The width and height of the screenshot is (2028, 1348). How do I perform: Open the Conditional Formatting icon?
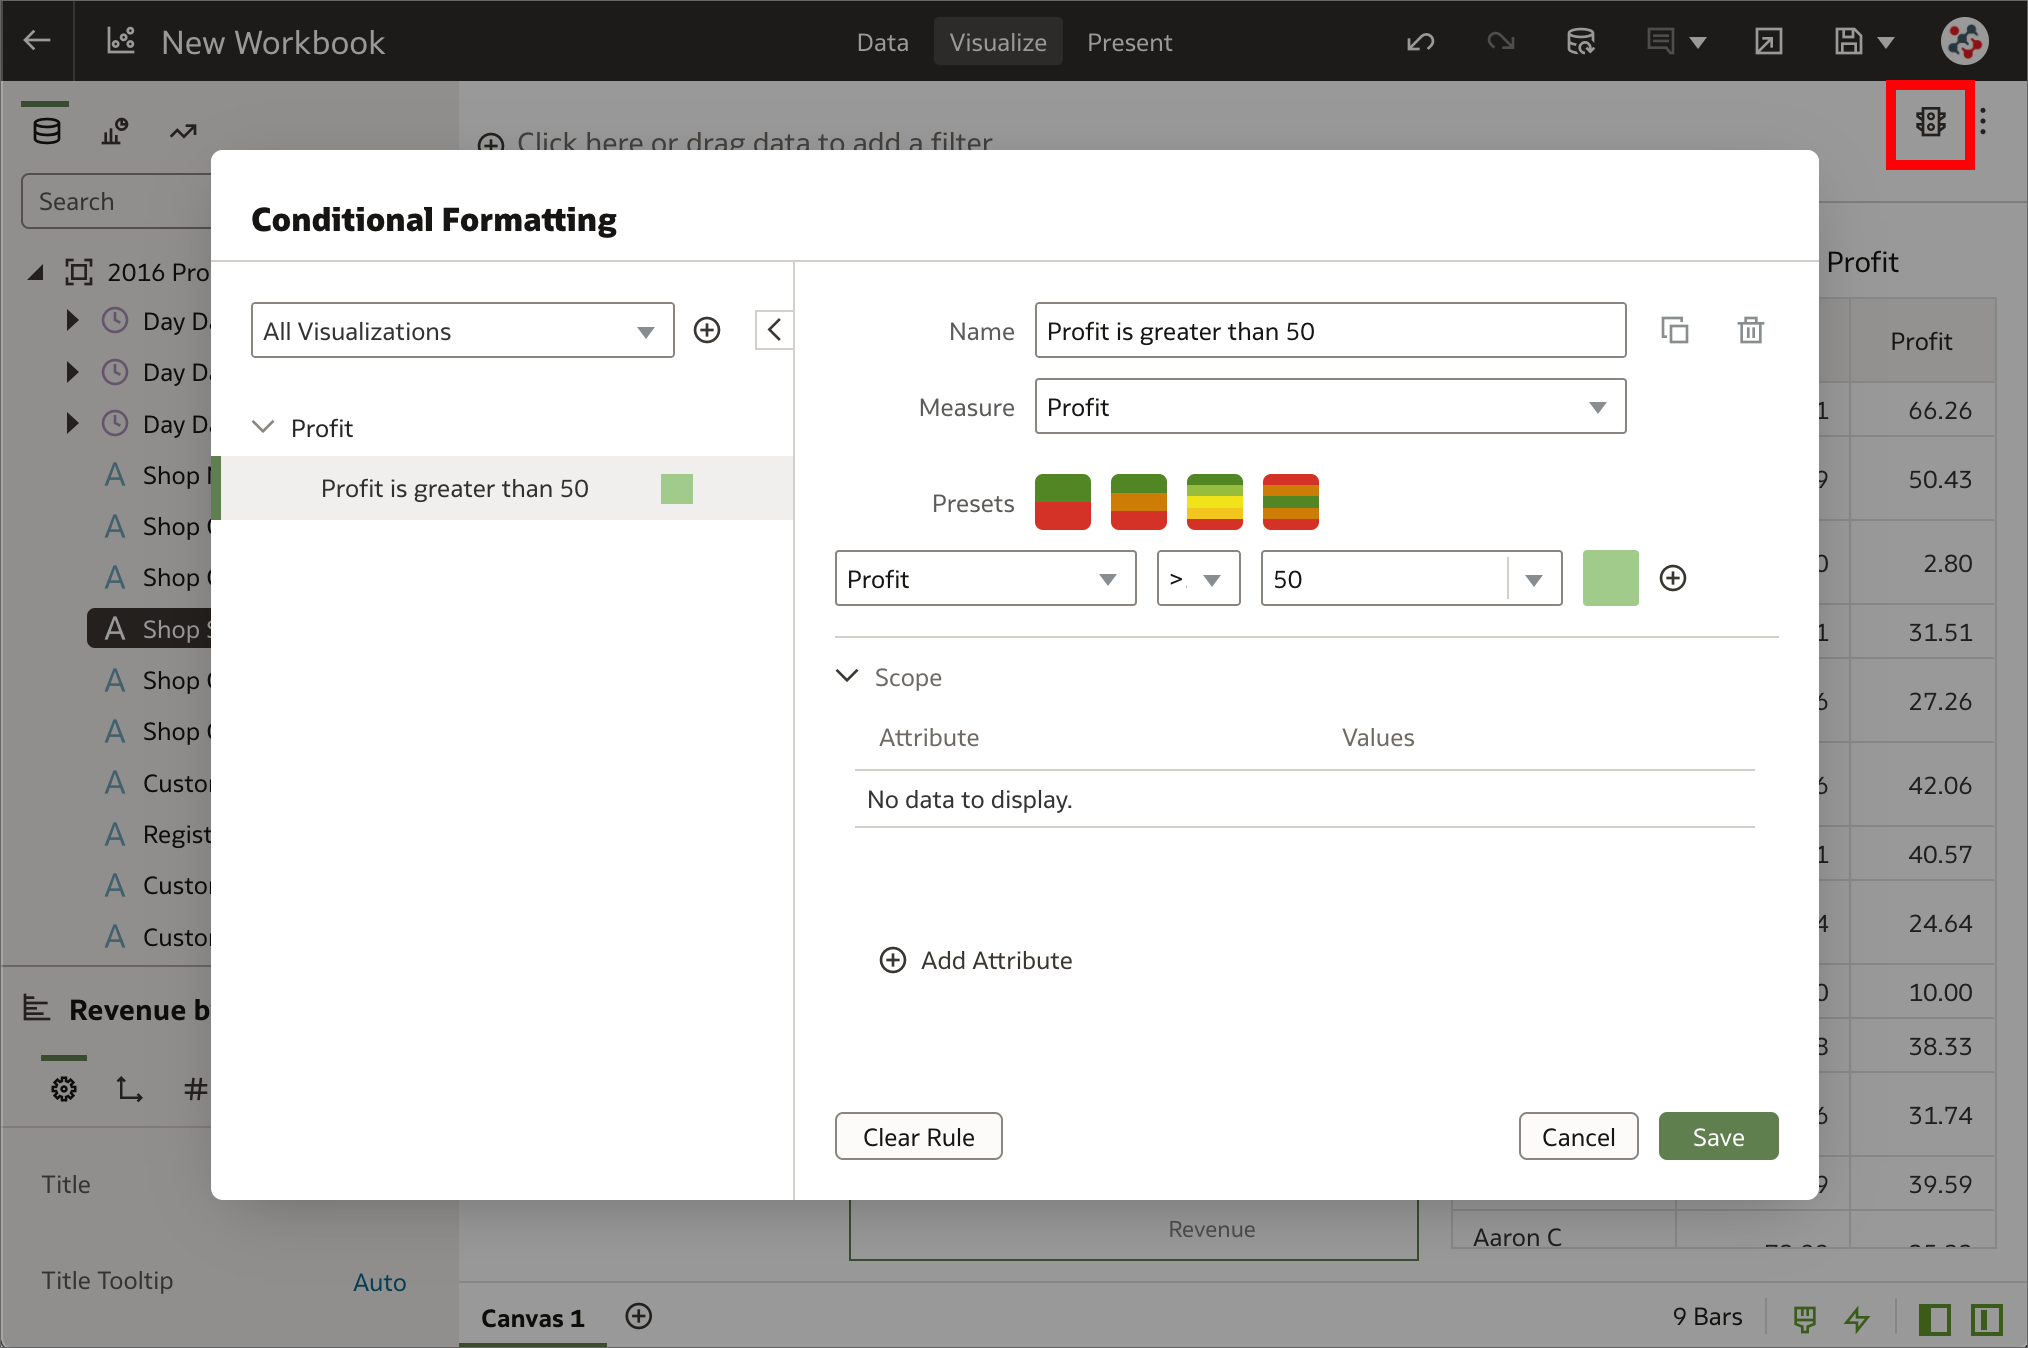click(x=1929, y=124)
